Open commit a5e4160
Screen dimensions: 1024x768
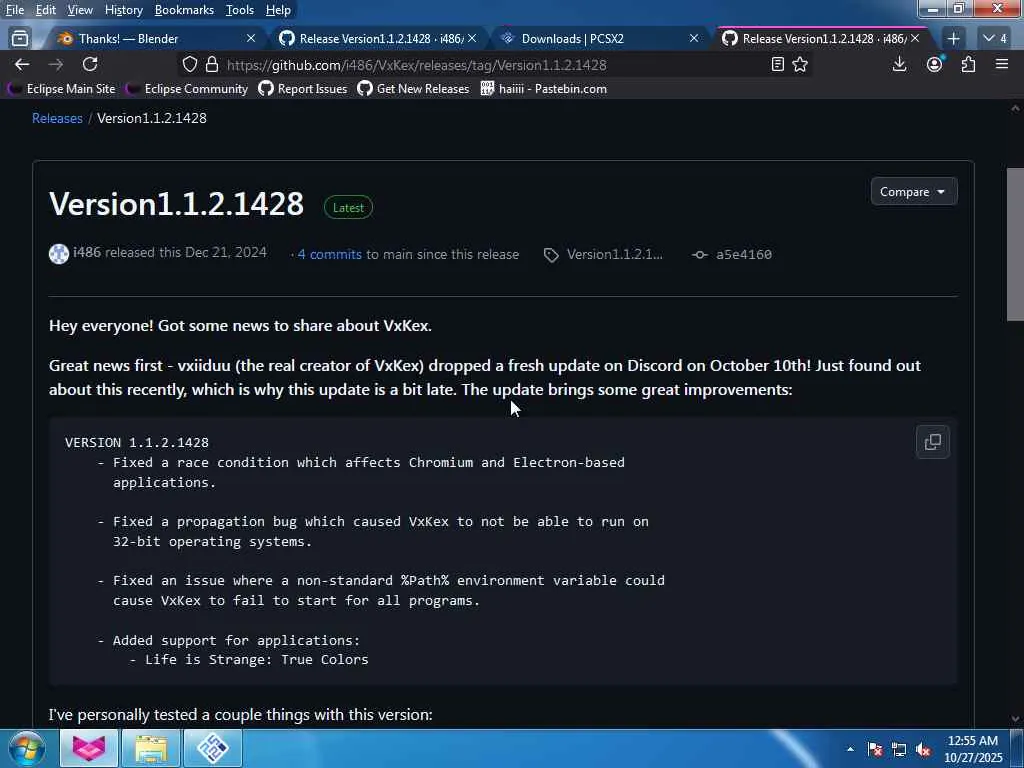pyautogui.click(x=744, y=255)
